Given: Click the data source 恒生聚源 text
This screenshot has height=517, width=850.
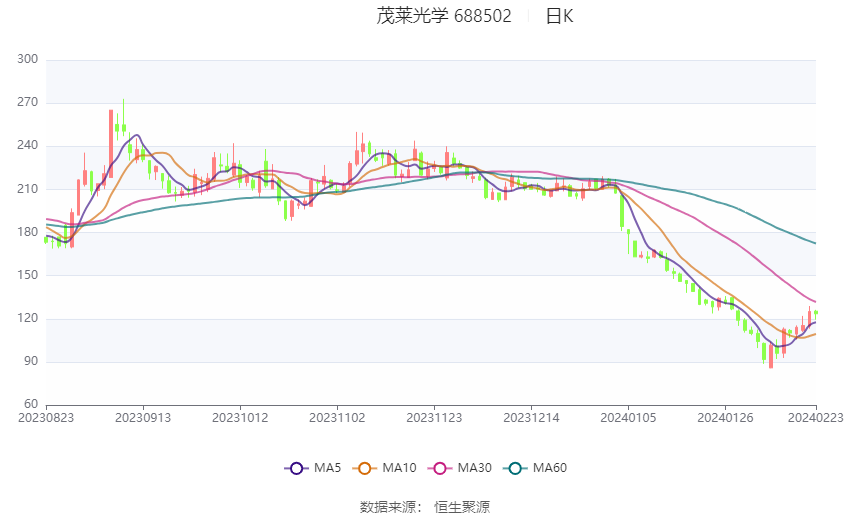Looking at the screenshot, I should coord(462,507).
